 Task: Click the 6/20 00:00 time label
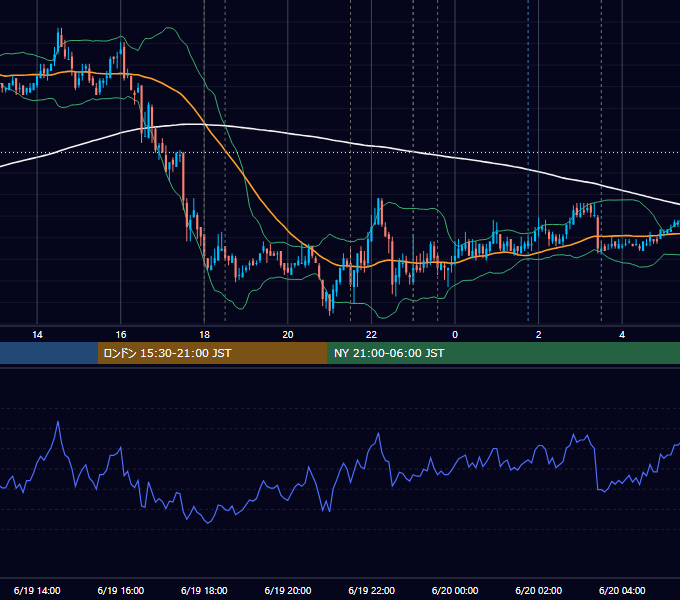tap(455, 590)
